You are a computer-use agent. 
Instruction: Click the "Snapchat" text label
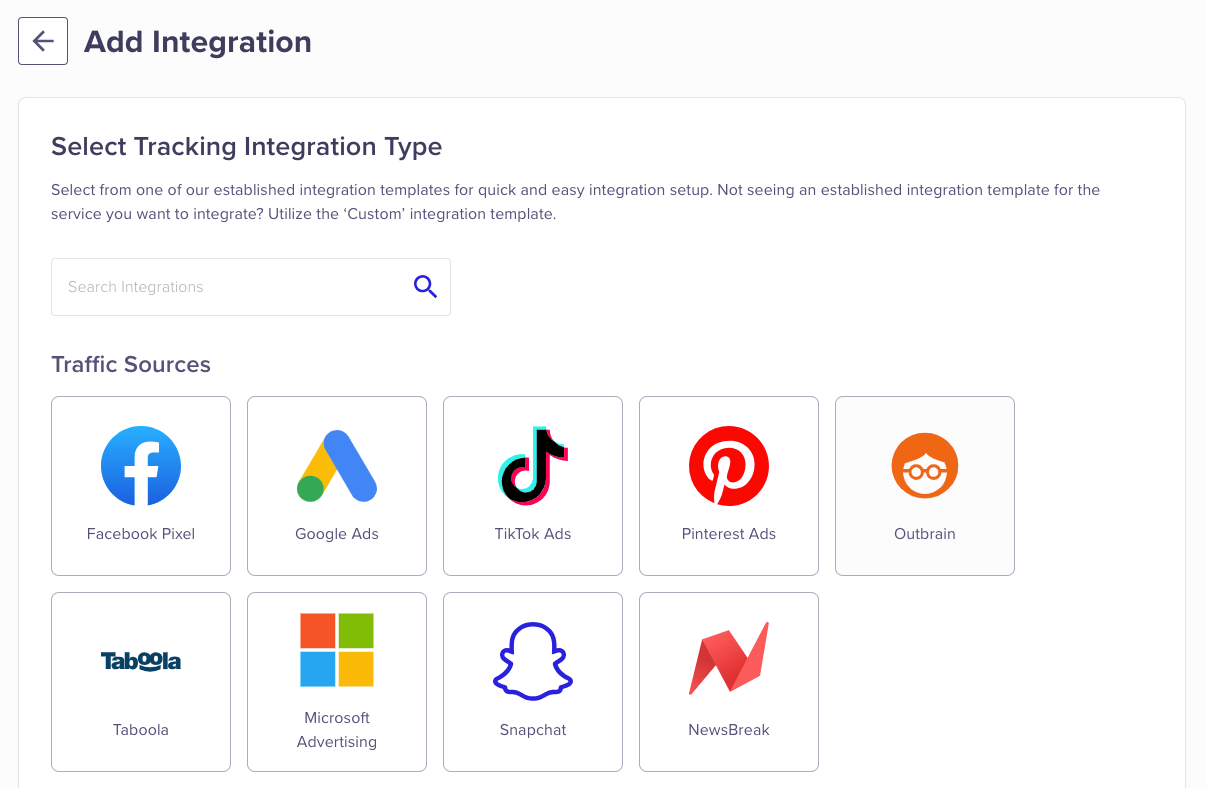[x=533, y=730]
